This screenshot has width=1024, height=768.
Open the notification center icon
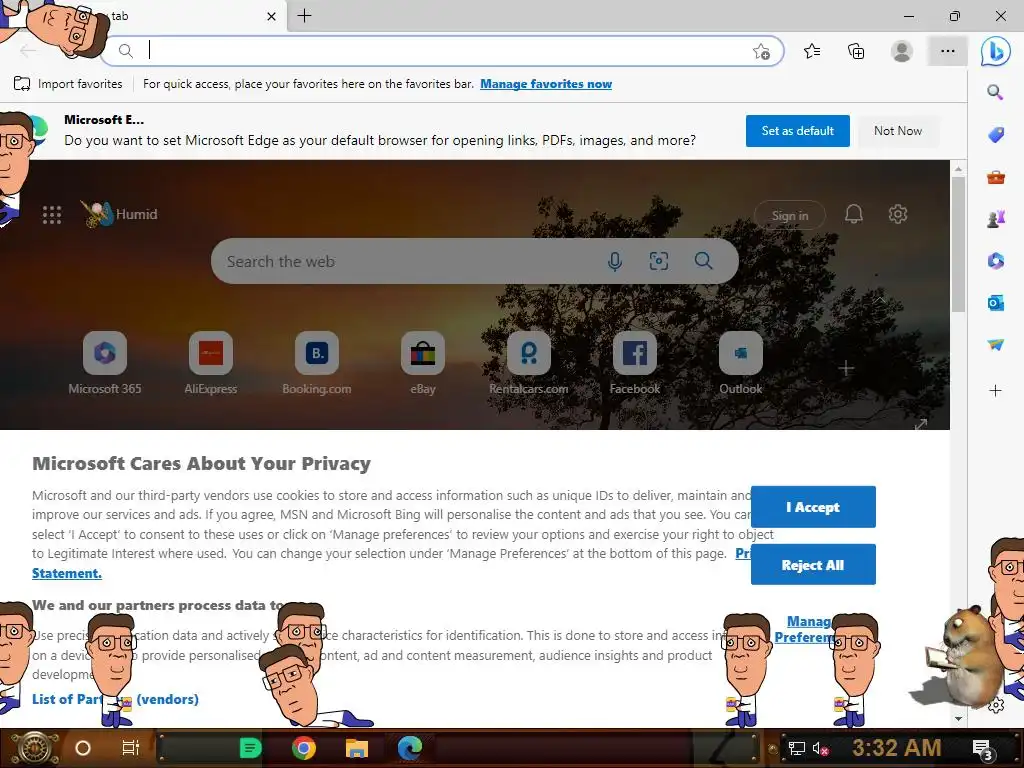pyautogui.click(x=983, y=749)
